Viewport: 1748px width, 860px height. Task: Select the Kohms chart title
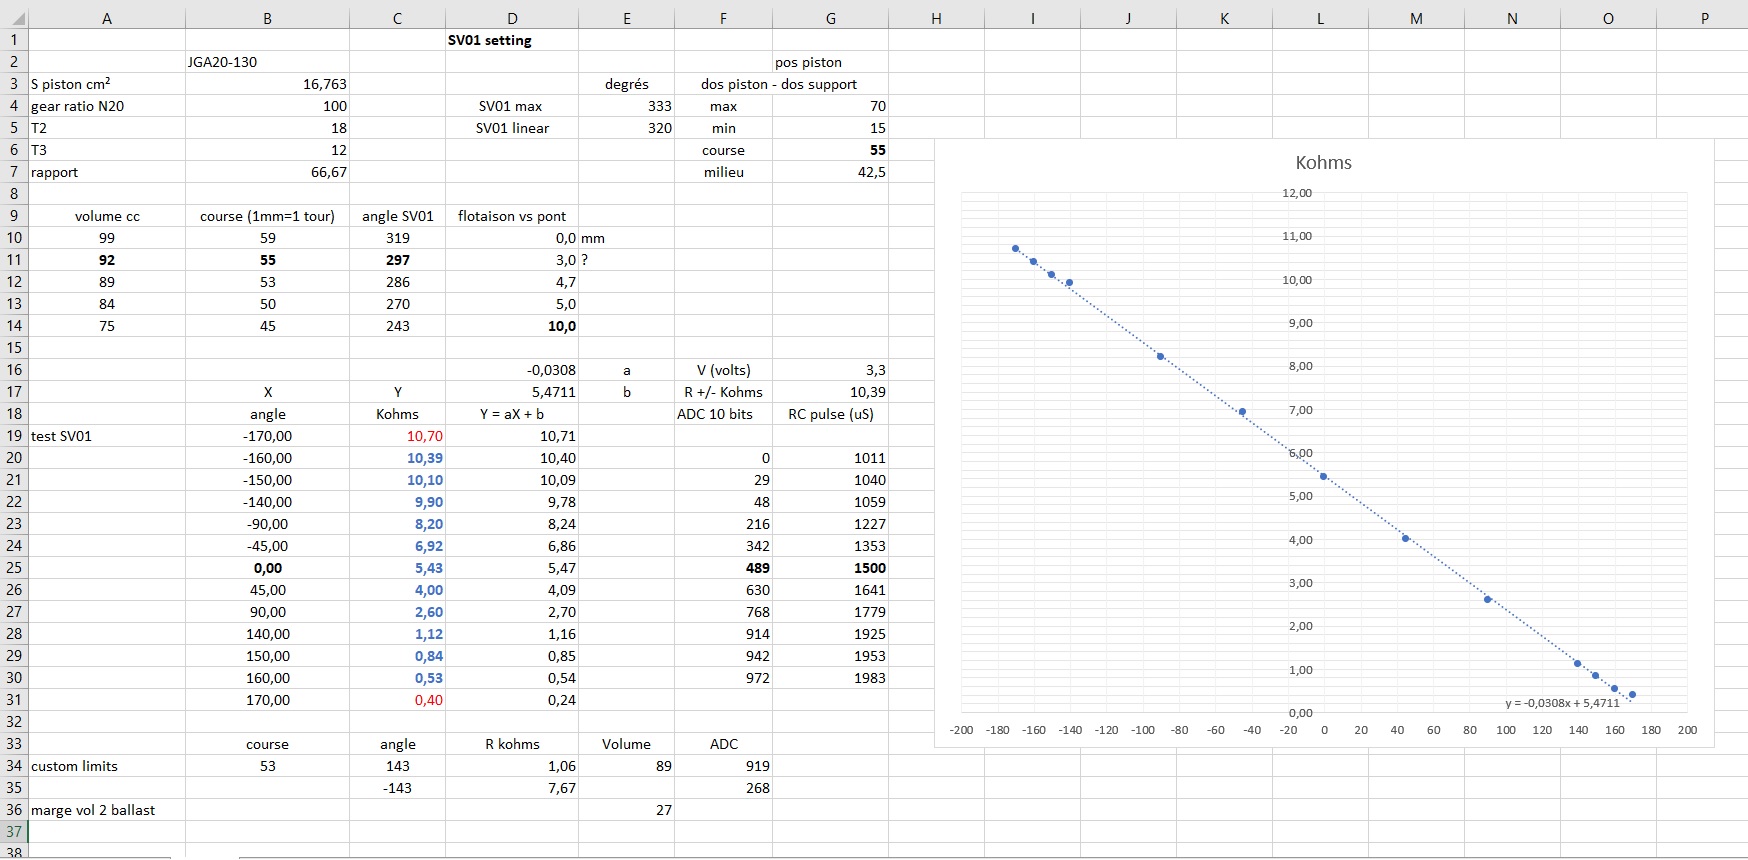[1323, 163]
